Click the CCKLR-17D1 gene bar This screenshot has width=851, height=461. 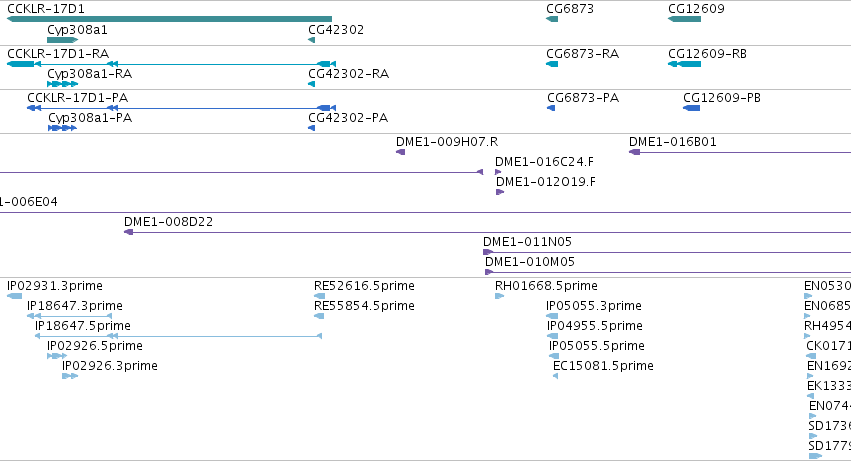[169, 20]
